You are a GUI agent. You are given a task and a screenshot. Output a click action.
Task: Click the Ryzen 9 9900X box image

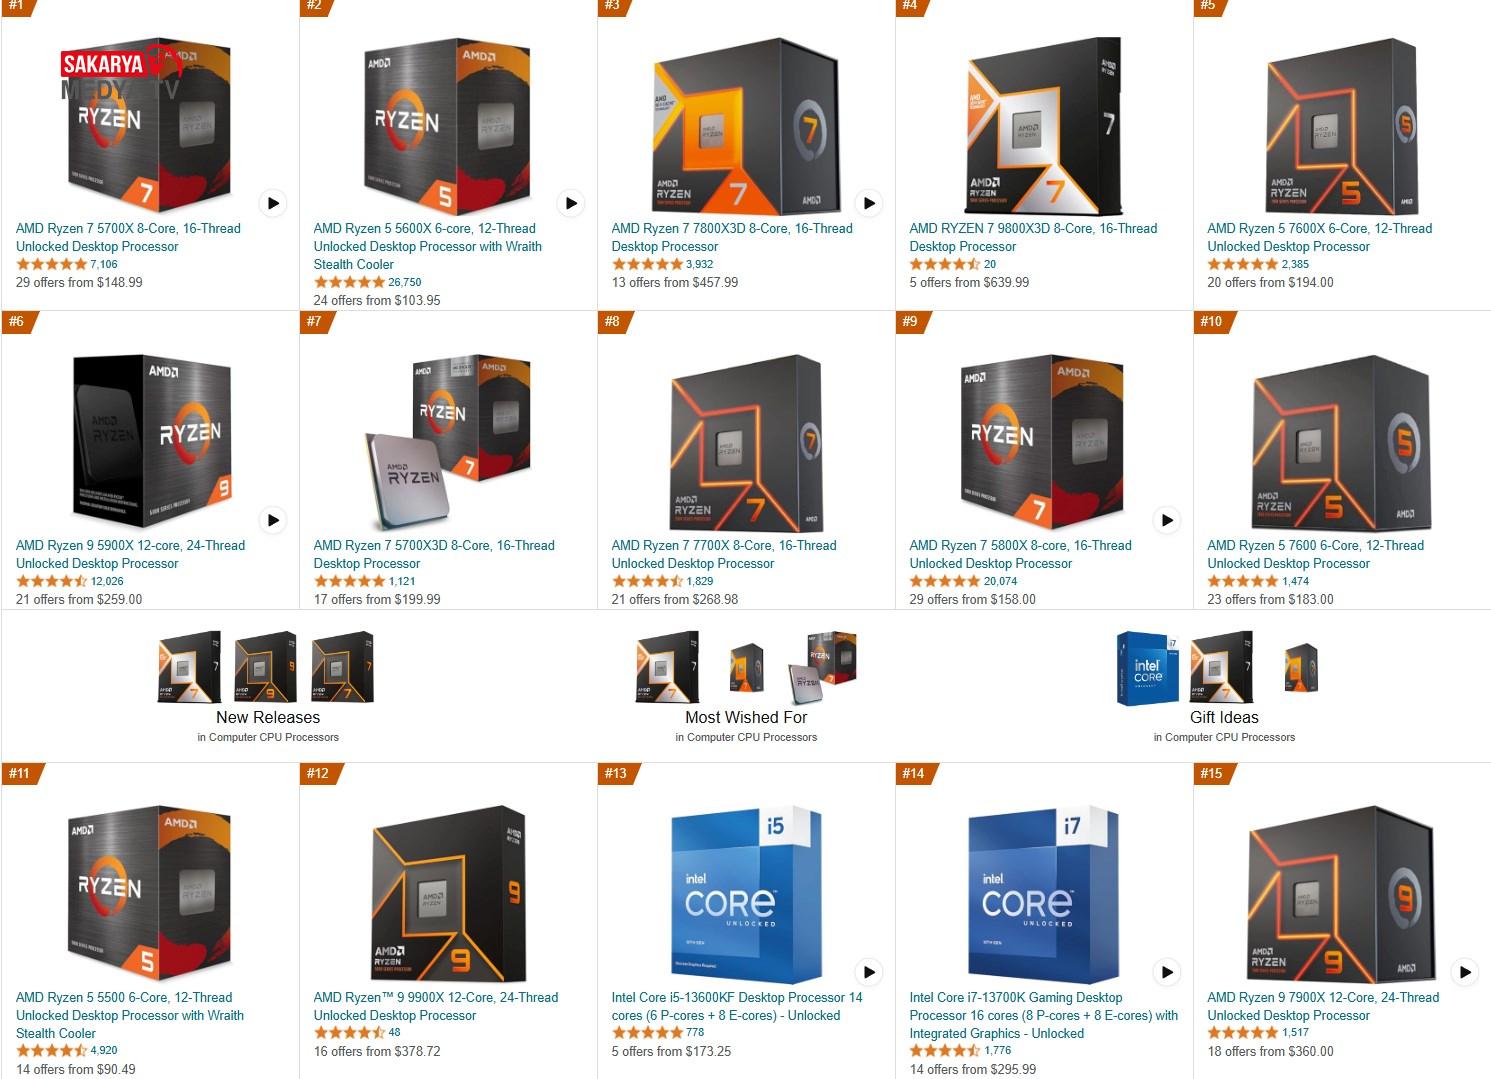click(x=447, y=894)
